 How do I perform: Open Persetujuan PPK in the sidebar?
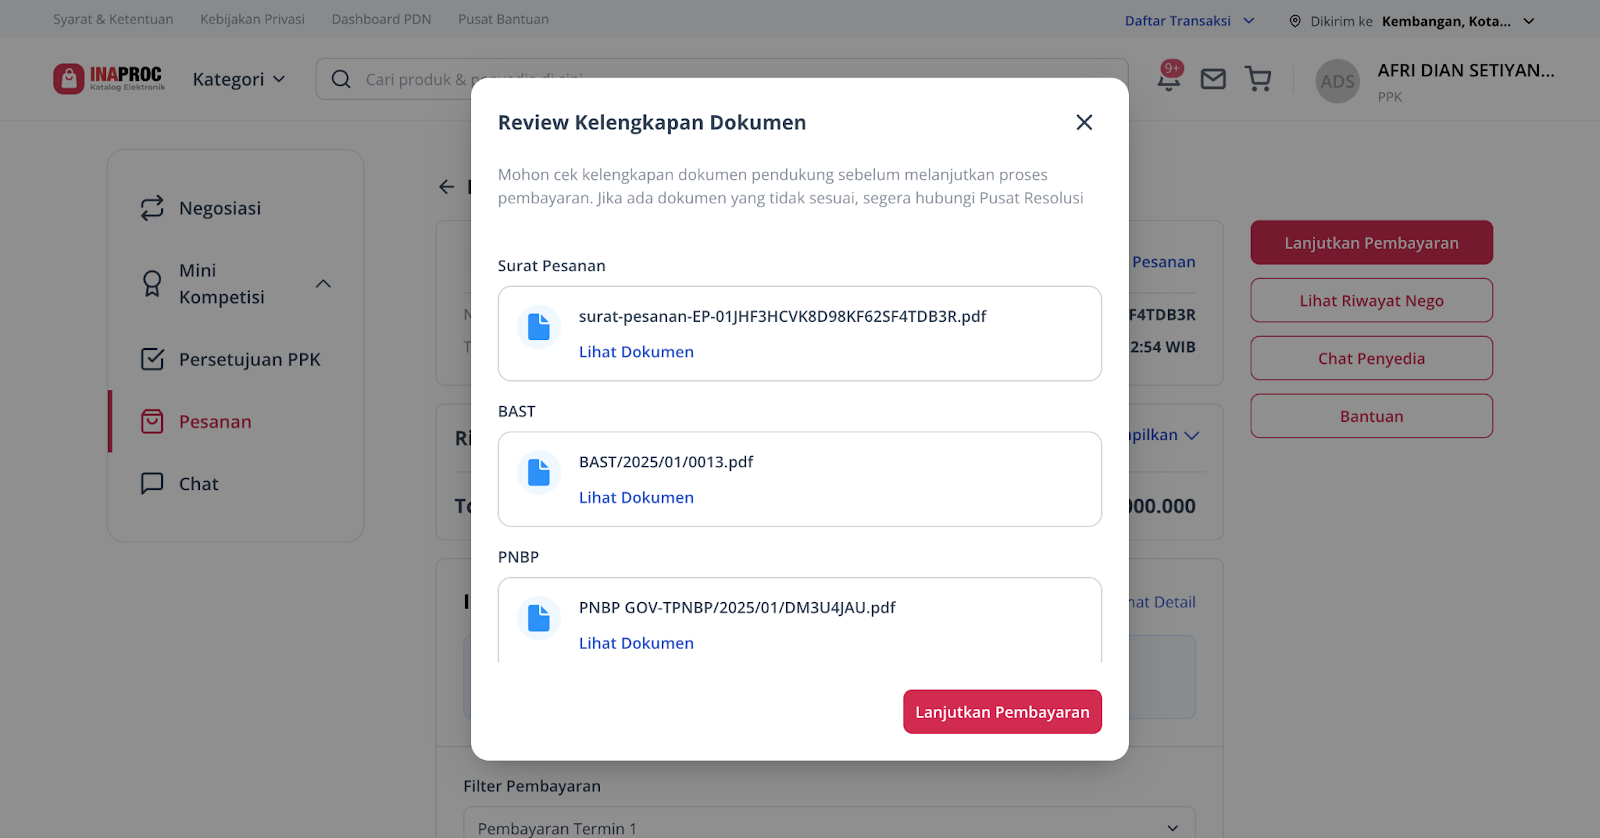coord(249,360)
